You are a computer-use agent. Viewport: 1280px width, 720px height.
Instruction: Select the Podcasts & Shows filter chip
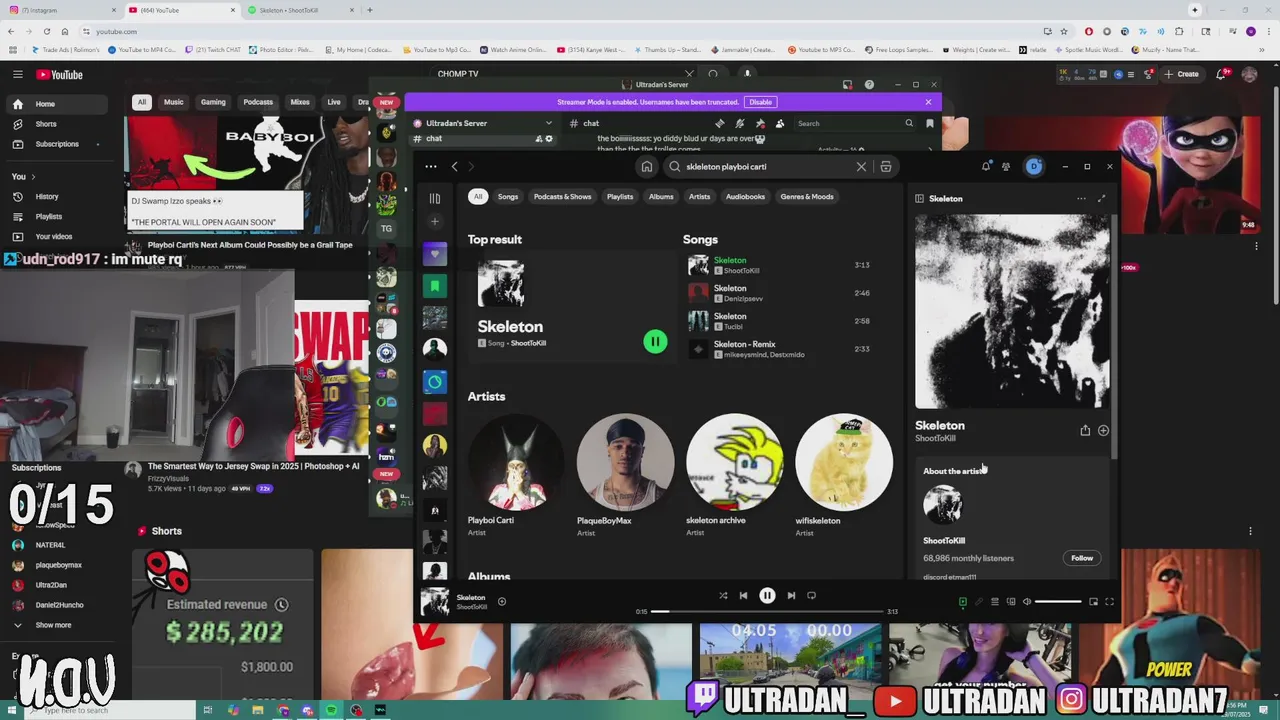pyautogui.click(x=562, y=197)
